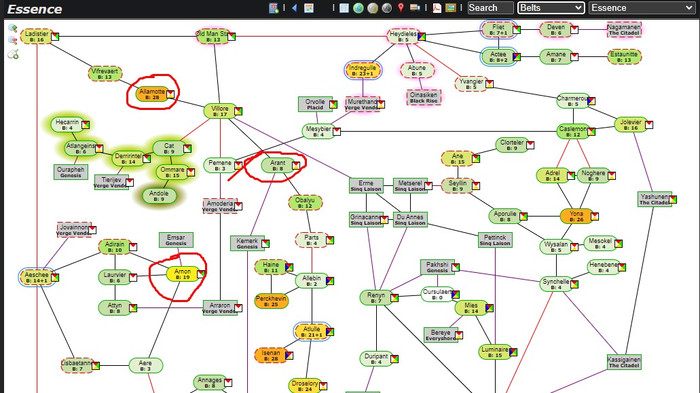700x393 pixels.
Task: Open the Essence region dropdown
Action: [642, 8]
